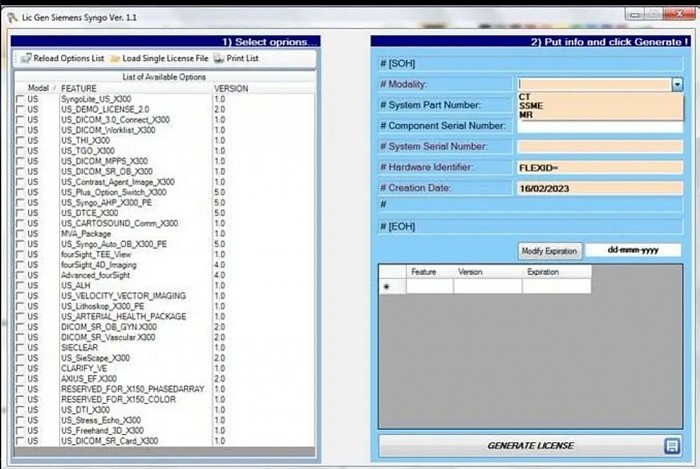The image size is (700, 469).
Task: Toggle the US_TGO_X300 checkbox
Action: 20,150
